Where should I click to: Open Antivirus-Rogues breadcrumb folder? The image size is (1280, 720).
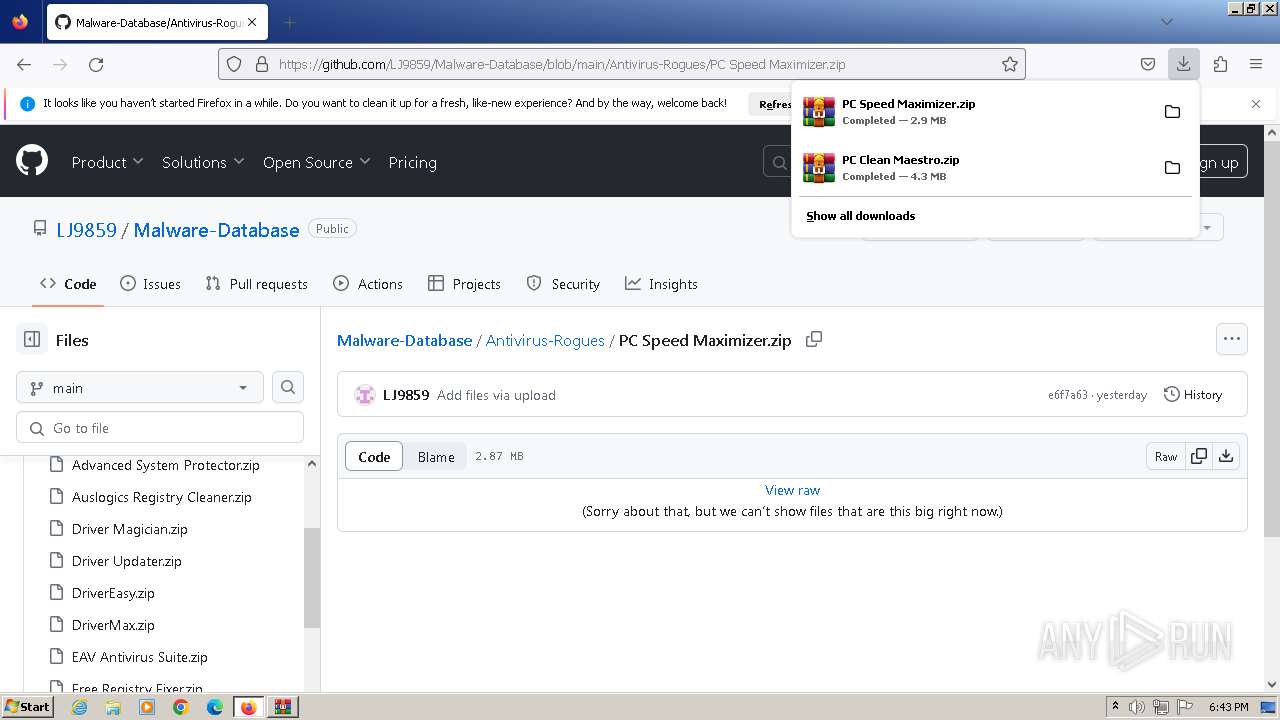tap(545, 340)
